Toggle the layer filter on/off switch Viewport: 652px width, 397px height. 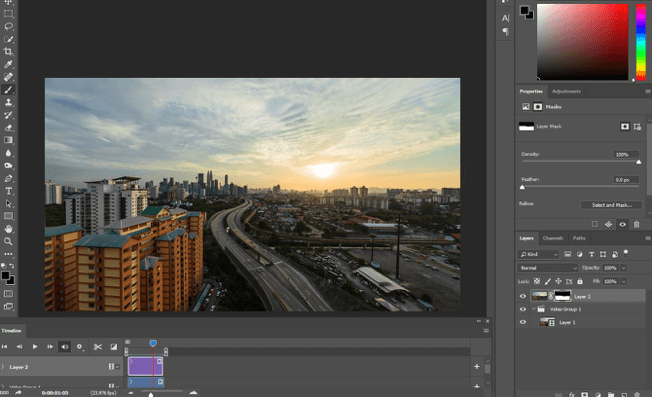click(626, 253)
